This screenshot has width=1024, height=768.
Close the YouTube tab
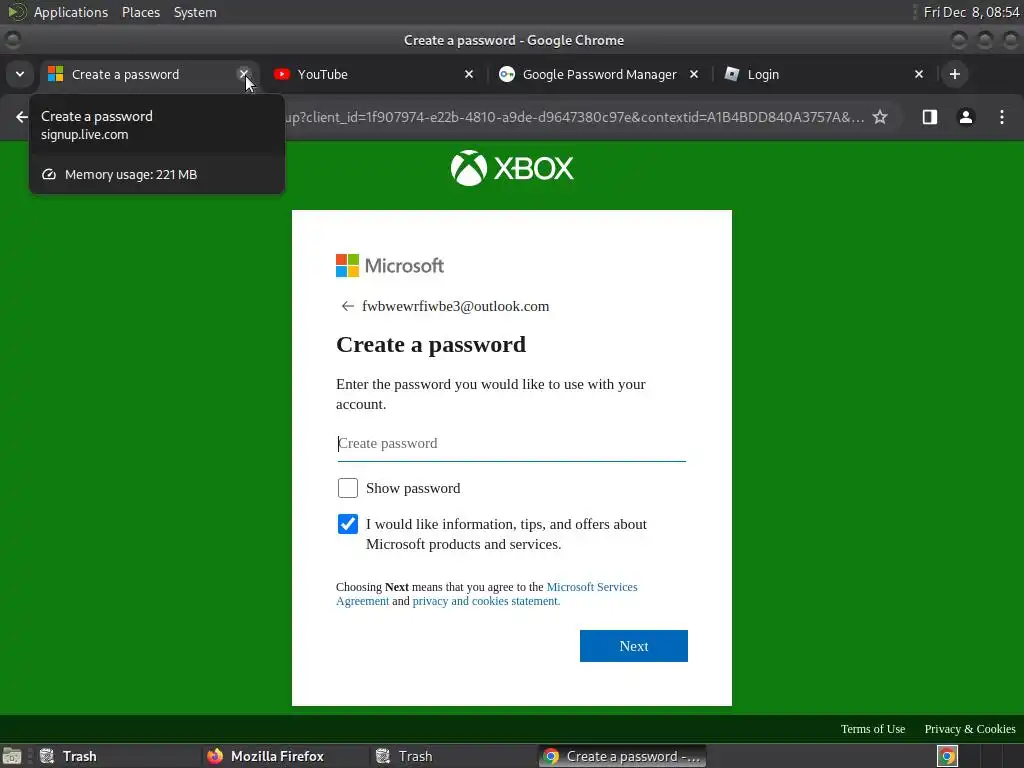pos(469,74)
